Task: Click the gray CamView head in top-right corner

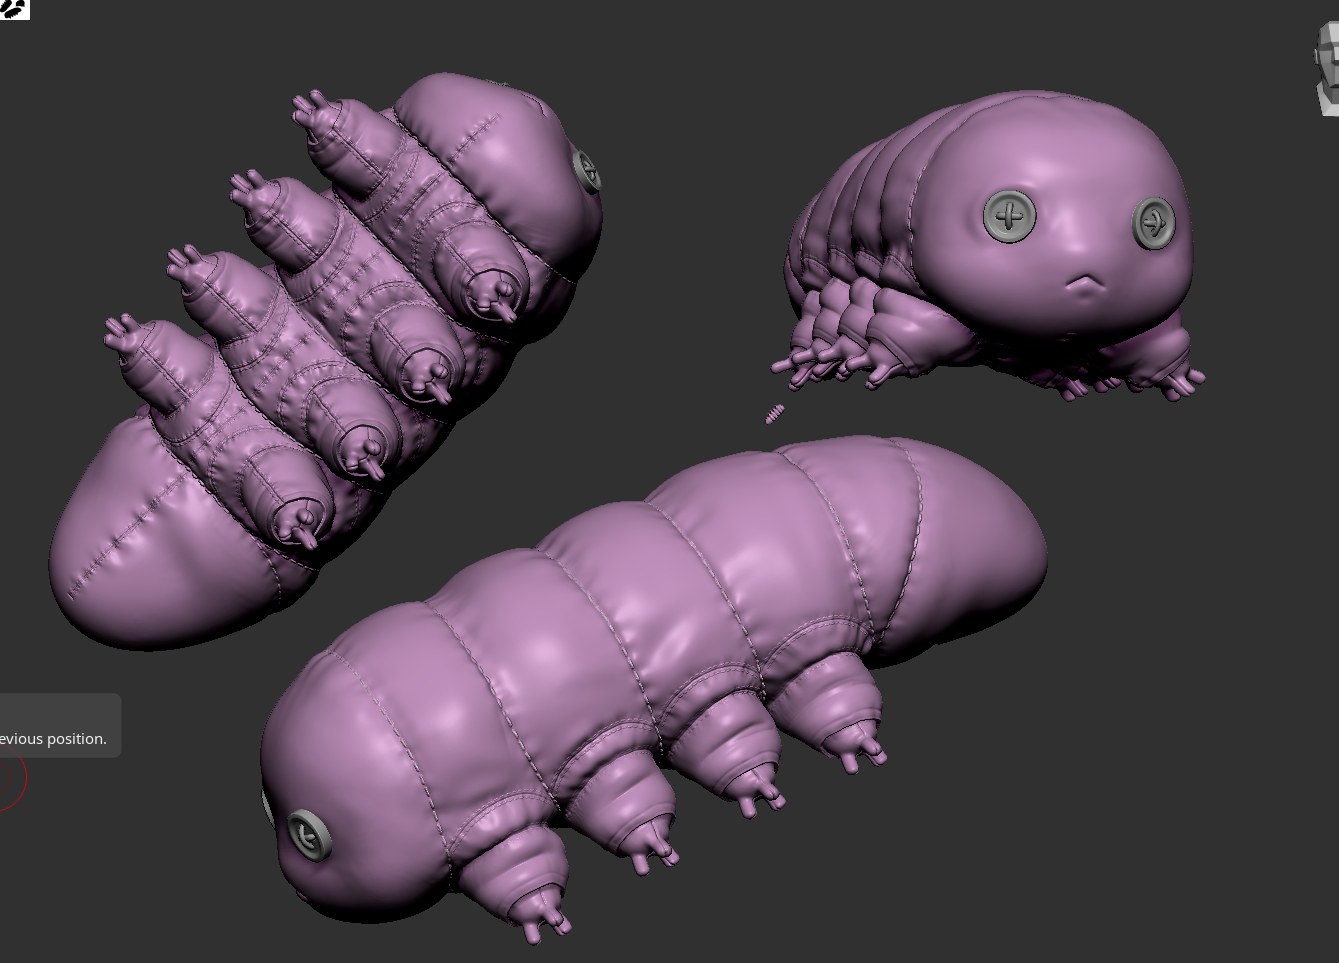Action: coord(1327,70)
